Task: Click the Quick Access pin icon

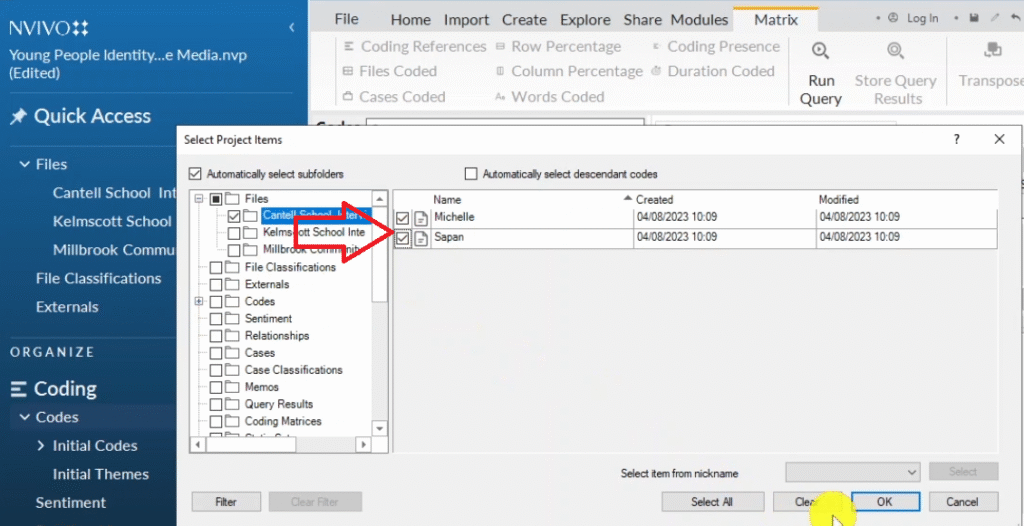Action: pos(18,117)
